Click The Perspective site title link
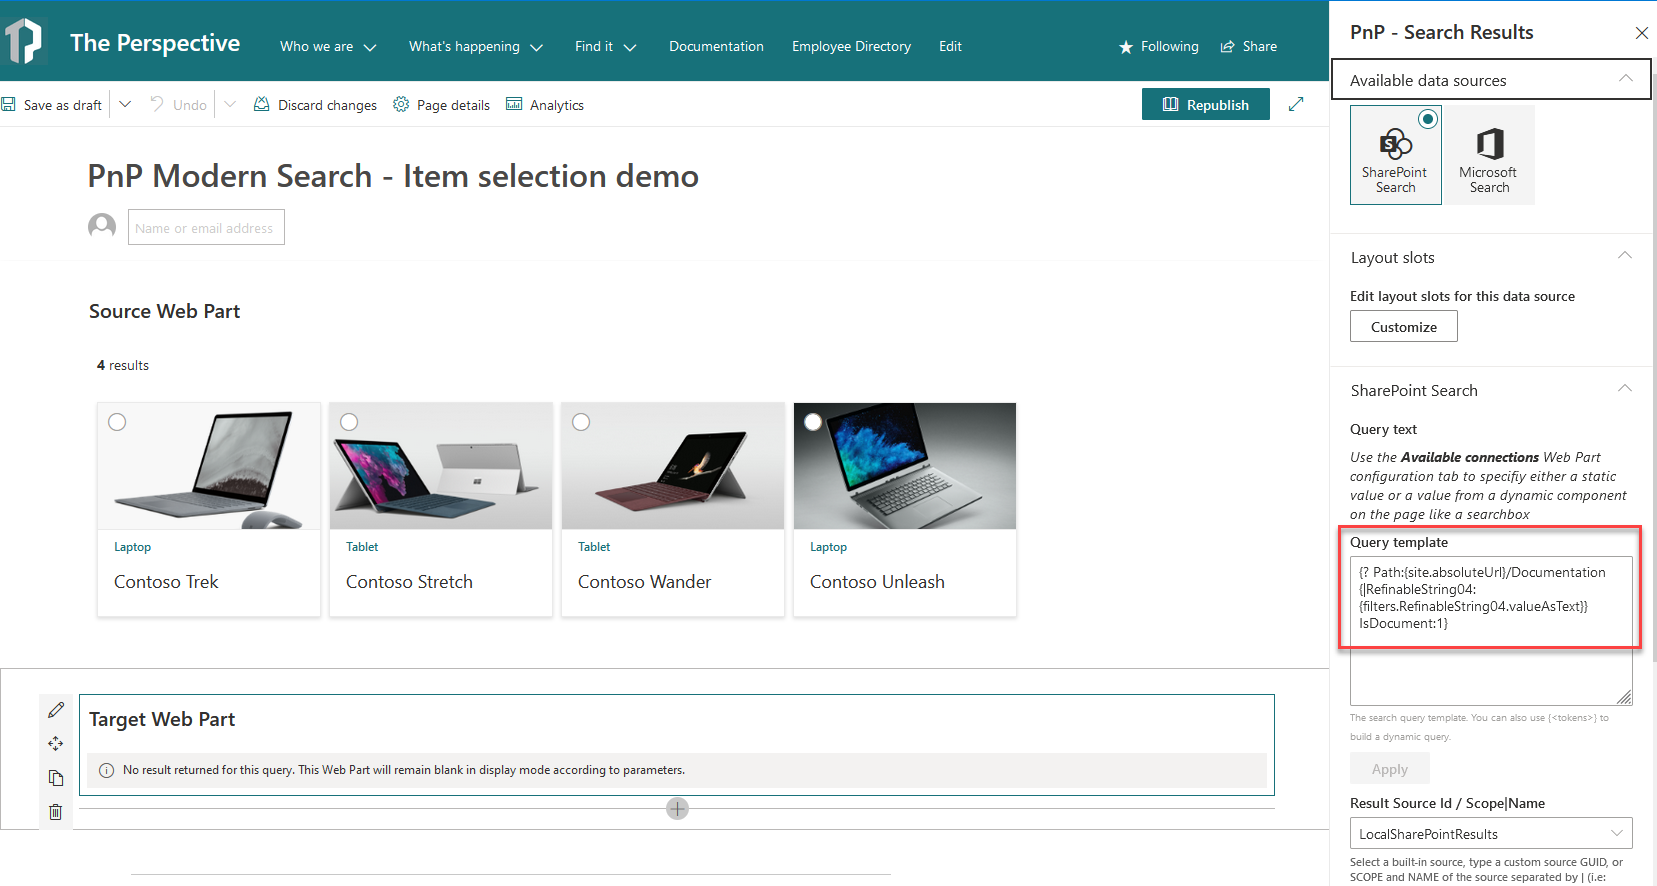Image resolution: width=1657 pixels, height=886 pixels. (x=155, y=43)
